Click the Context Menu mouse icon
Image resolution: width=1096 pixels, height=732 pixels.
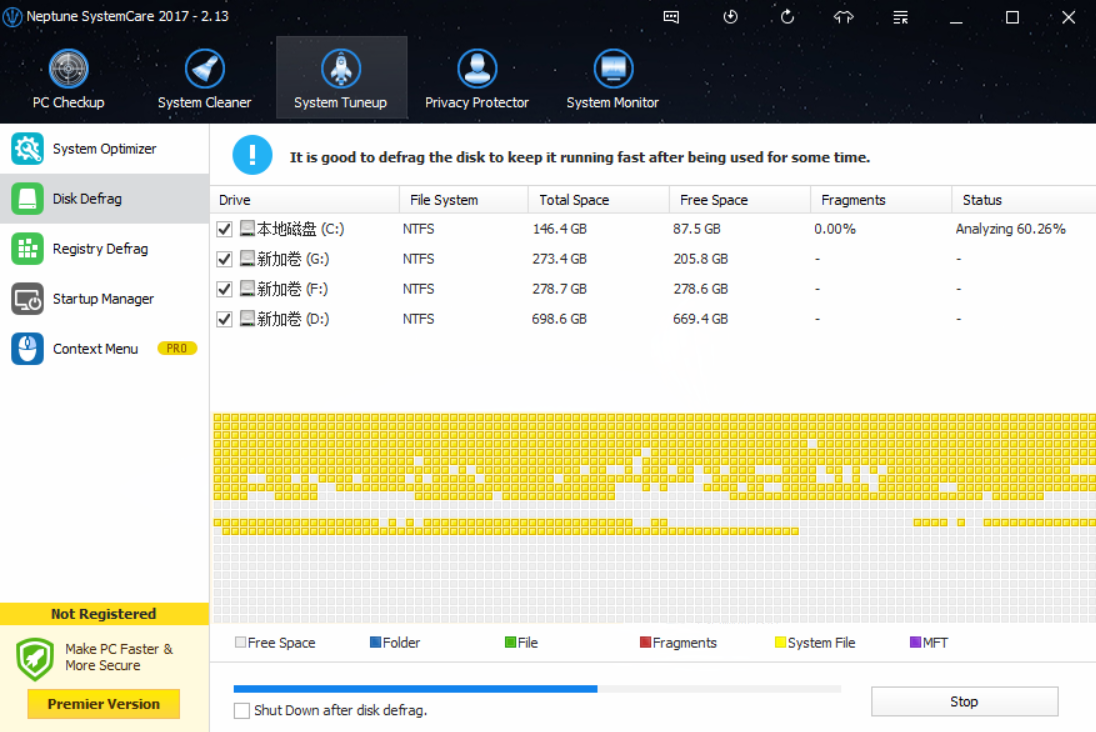(x=27, y=348)
